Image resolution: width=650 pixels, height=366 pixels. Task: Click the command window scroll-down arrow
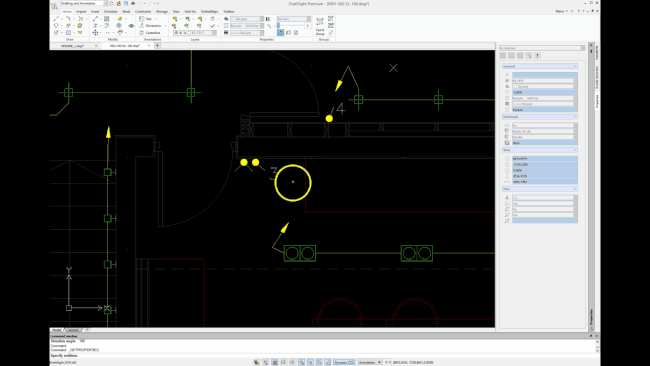597,351
